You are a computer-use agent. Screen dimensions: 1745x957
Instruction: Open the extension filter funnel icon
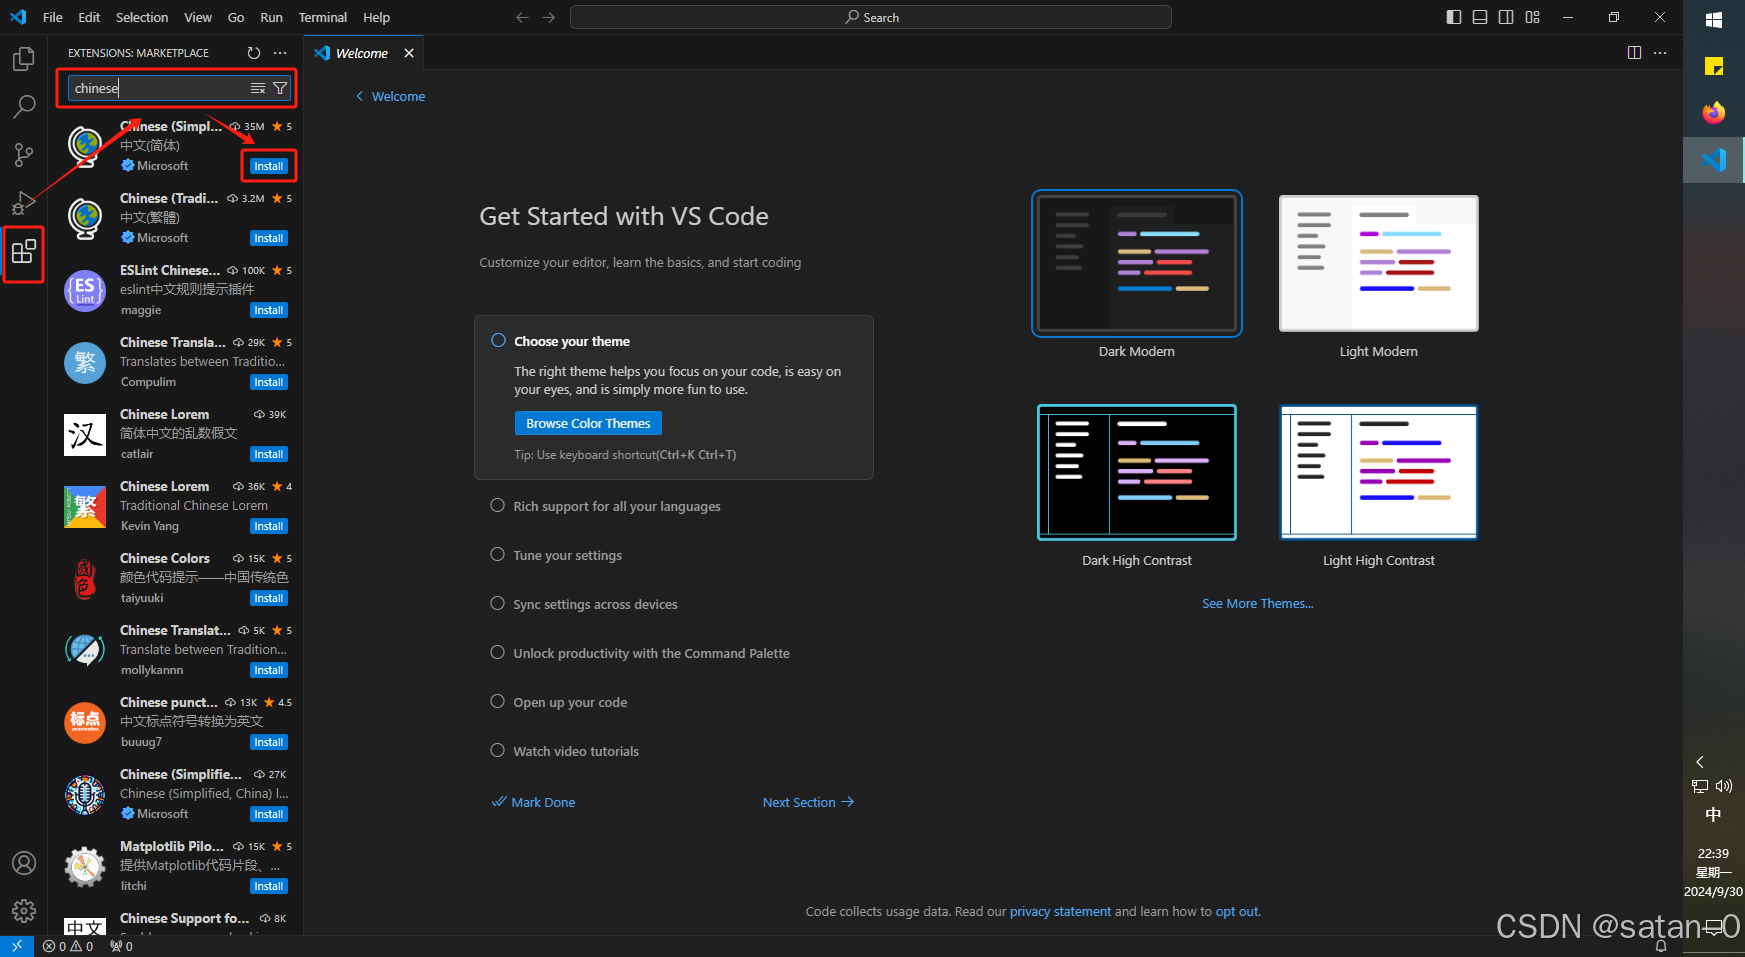point(280,88)
